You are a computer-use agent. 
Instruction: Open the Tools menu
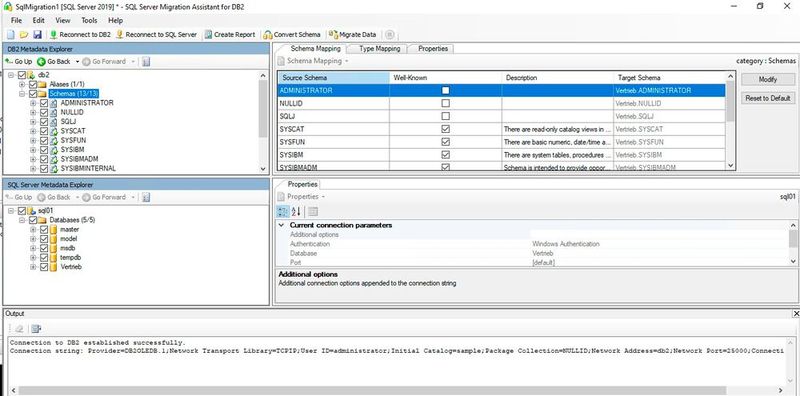pos(89,20)
